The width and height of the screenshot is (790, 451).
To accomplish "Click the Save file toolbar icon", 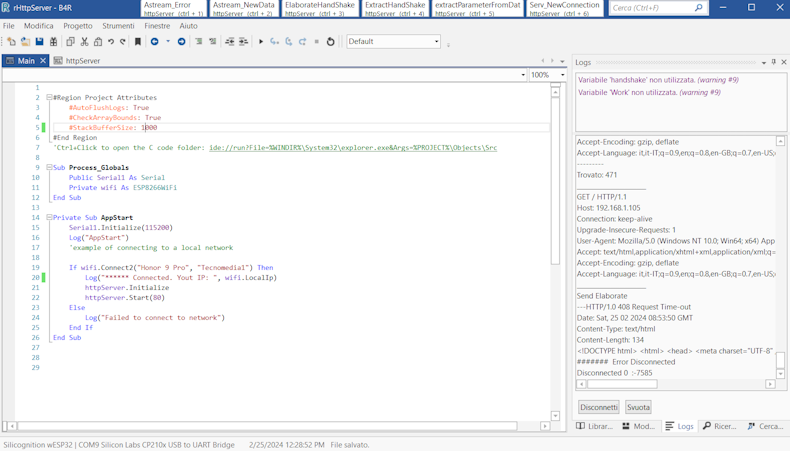I will 40,42.
